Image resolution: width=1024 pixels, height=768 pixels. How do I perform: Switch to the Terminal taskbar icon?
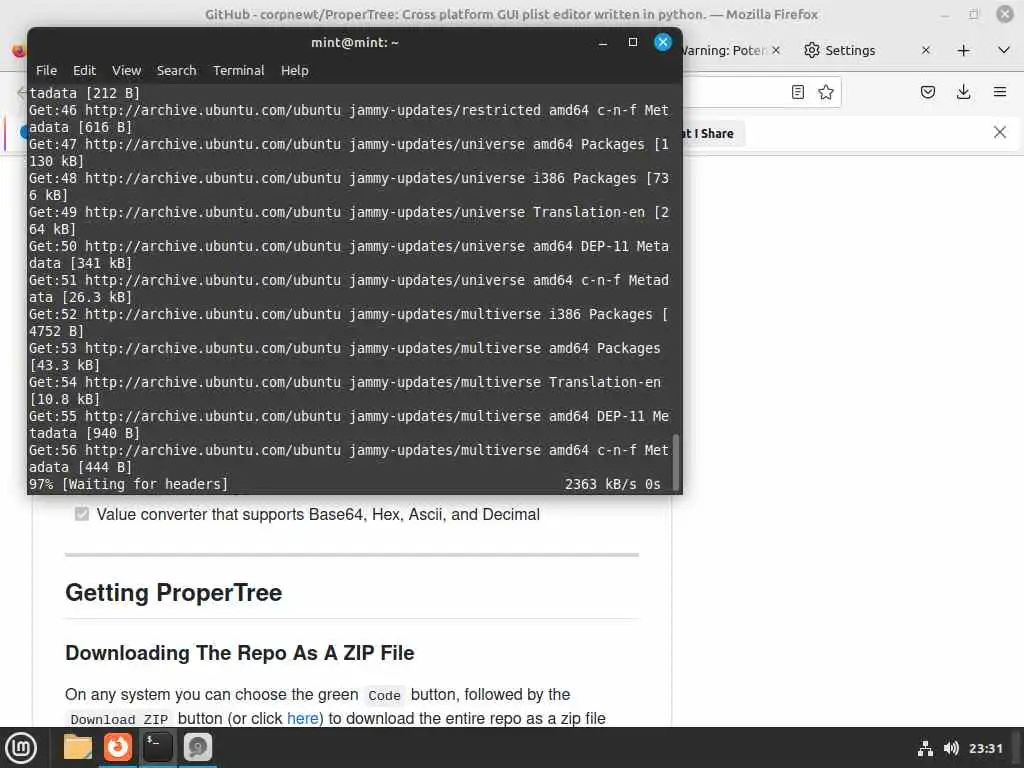158,747
